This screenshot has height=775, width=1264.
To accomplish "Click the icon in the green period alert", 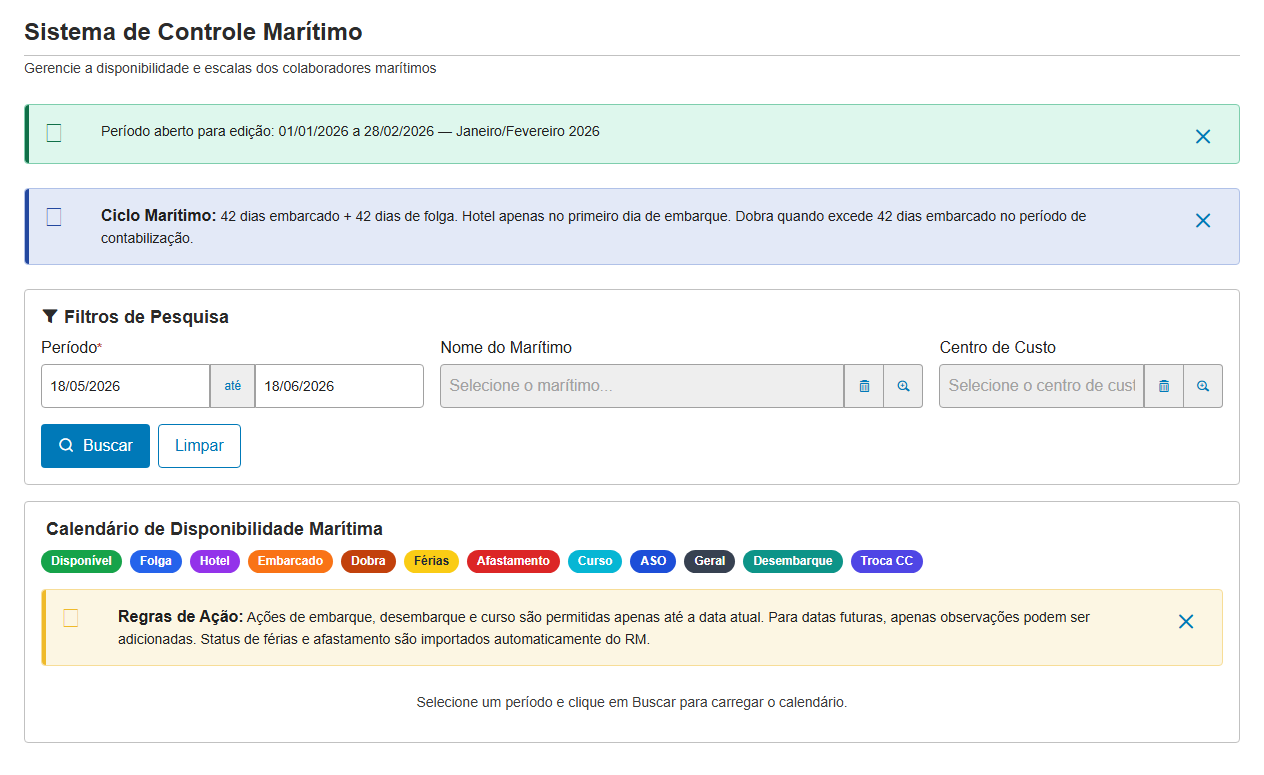I will coord(54,133).
